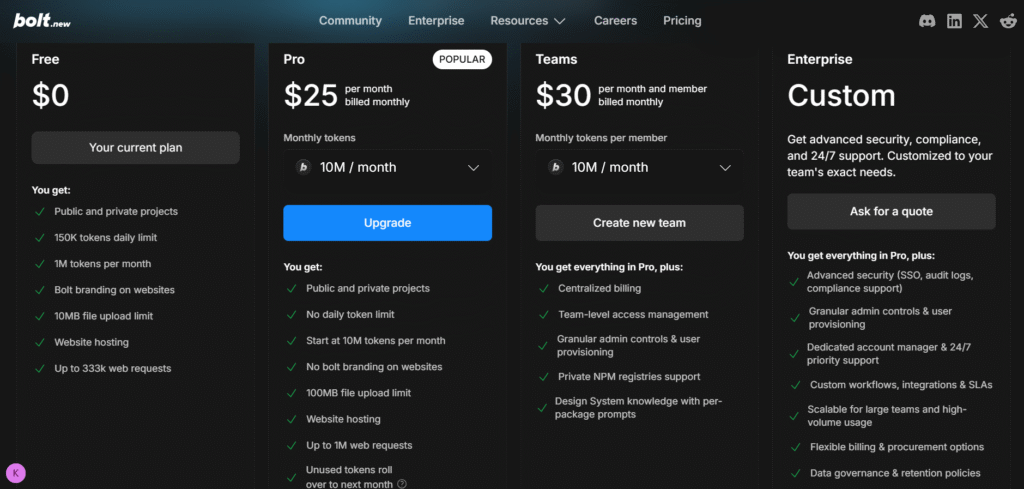Click the Your current plan button

(135, 148)
